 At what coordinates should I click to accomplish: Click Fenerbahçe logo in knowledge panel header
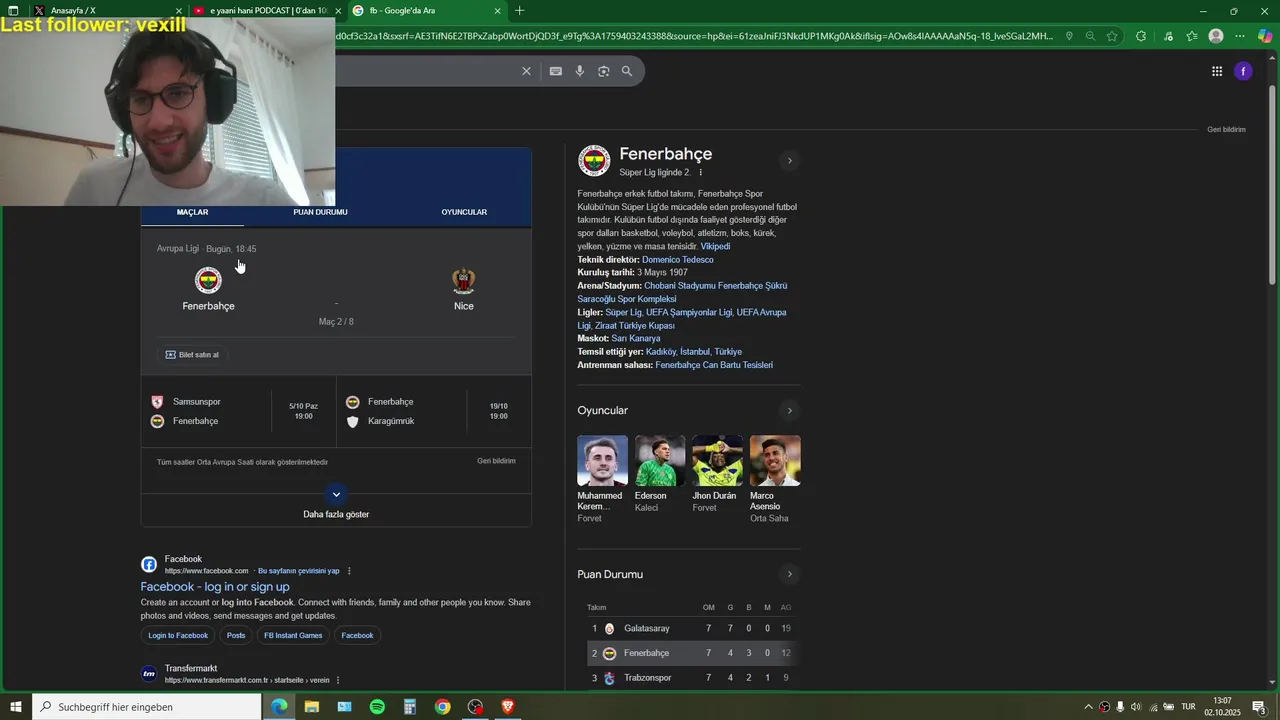point(594,161)
